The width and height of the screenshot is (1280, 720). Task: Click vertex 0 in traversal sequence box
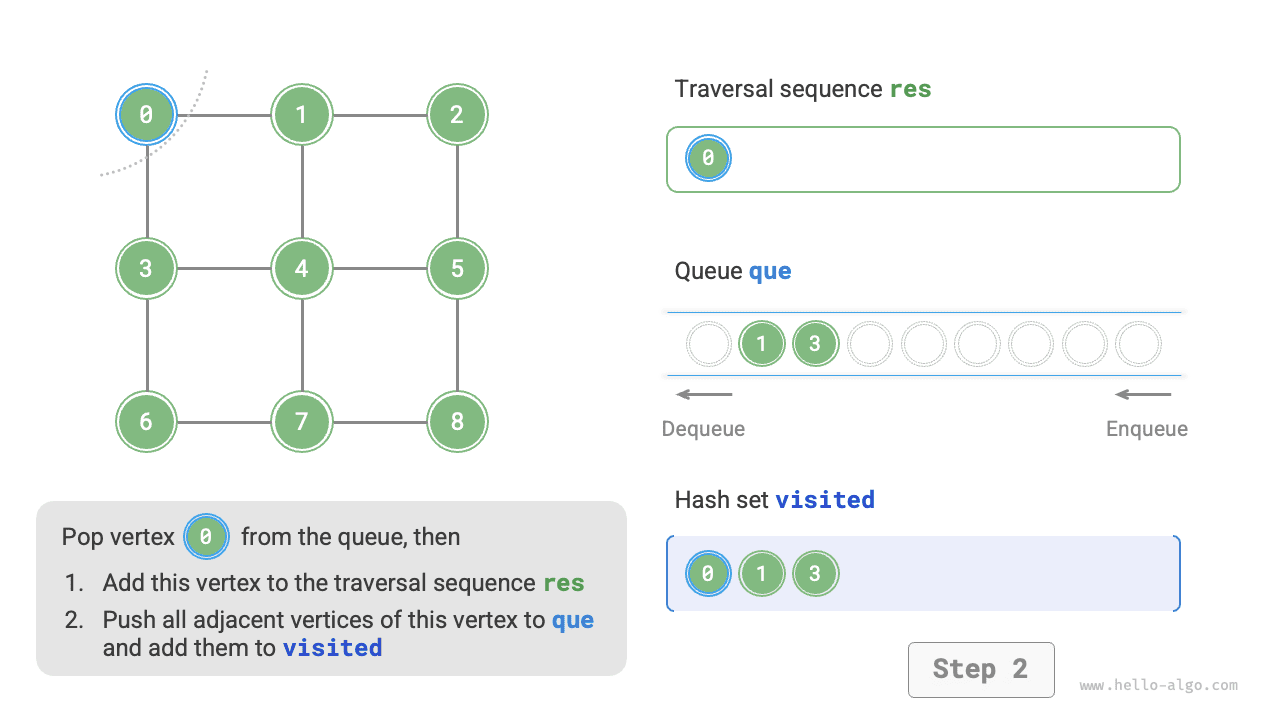(708, 158)
